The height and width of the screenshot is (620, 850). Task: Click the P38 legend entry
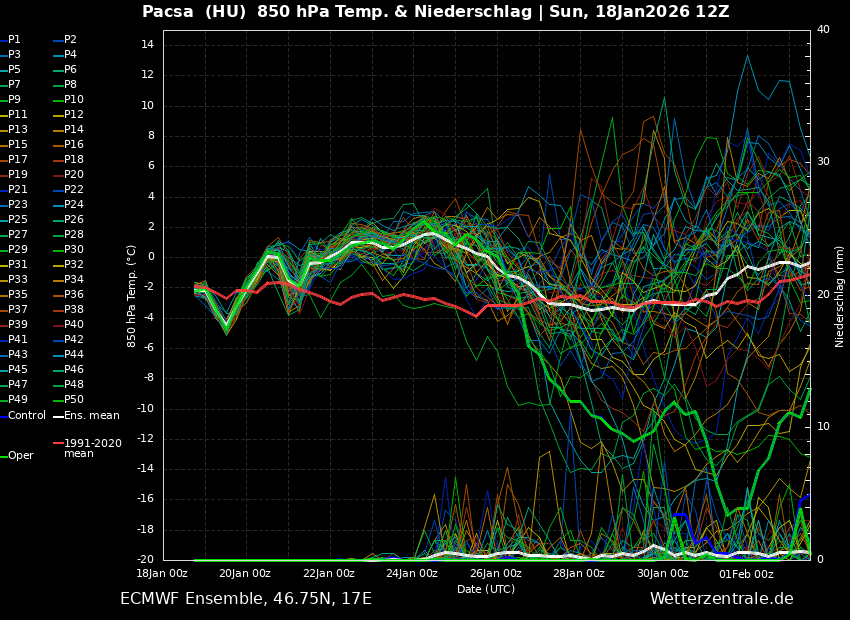click(74, 310)
